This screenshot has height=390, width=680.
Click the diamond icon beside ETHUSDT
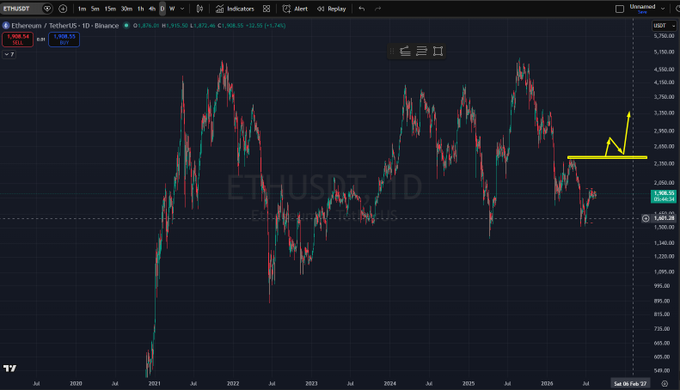(47, 9)
